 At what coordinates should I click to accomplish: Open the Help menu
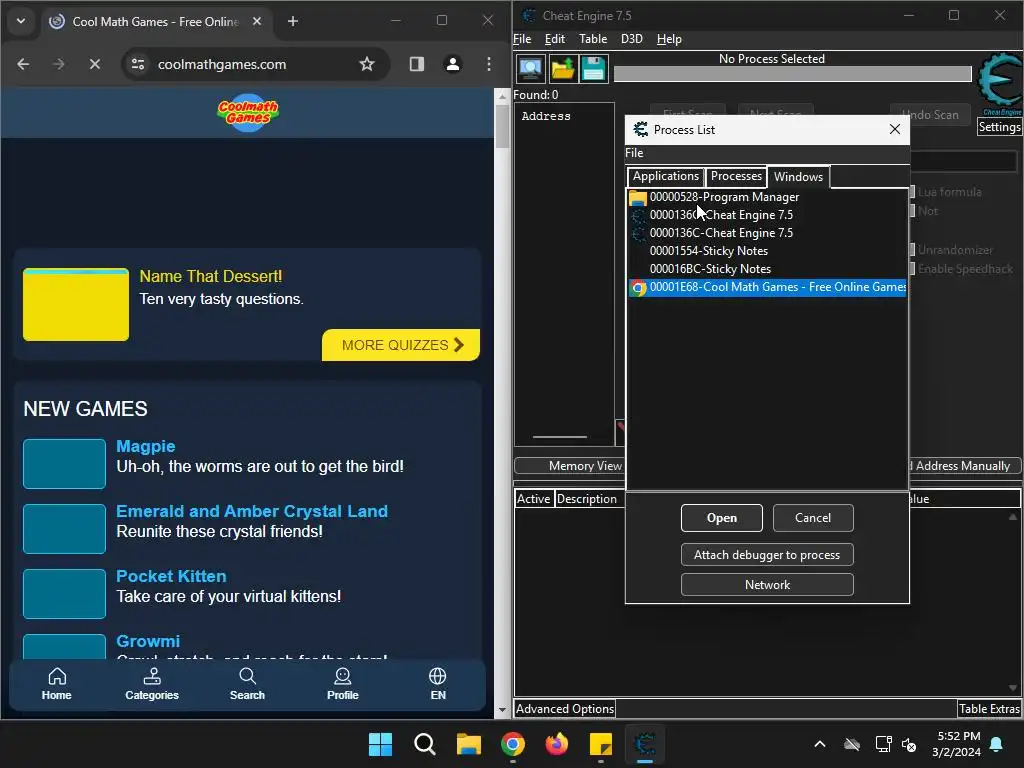click(x=669, y=39)
